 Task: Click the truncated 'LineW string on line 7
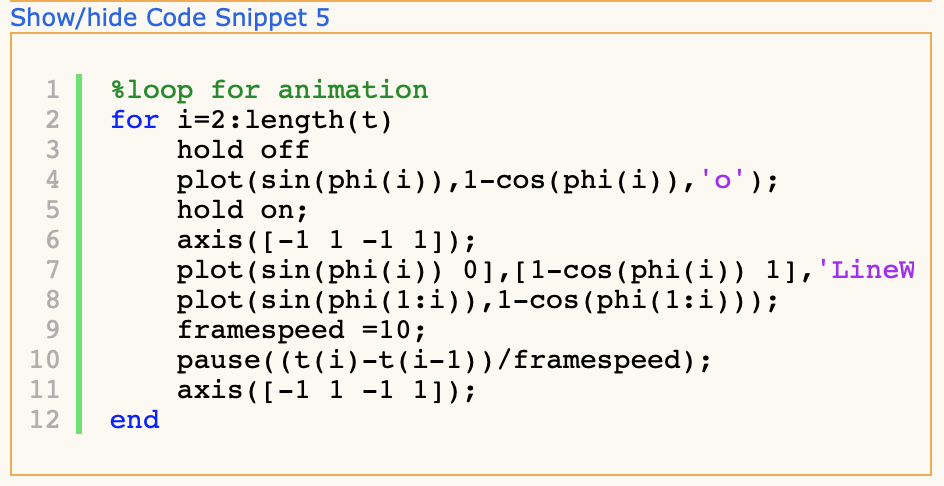tap(866, 270)
